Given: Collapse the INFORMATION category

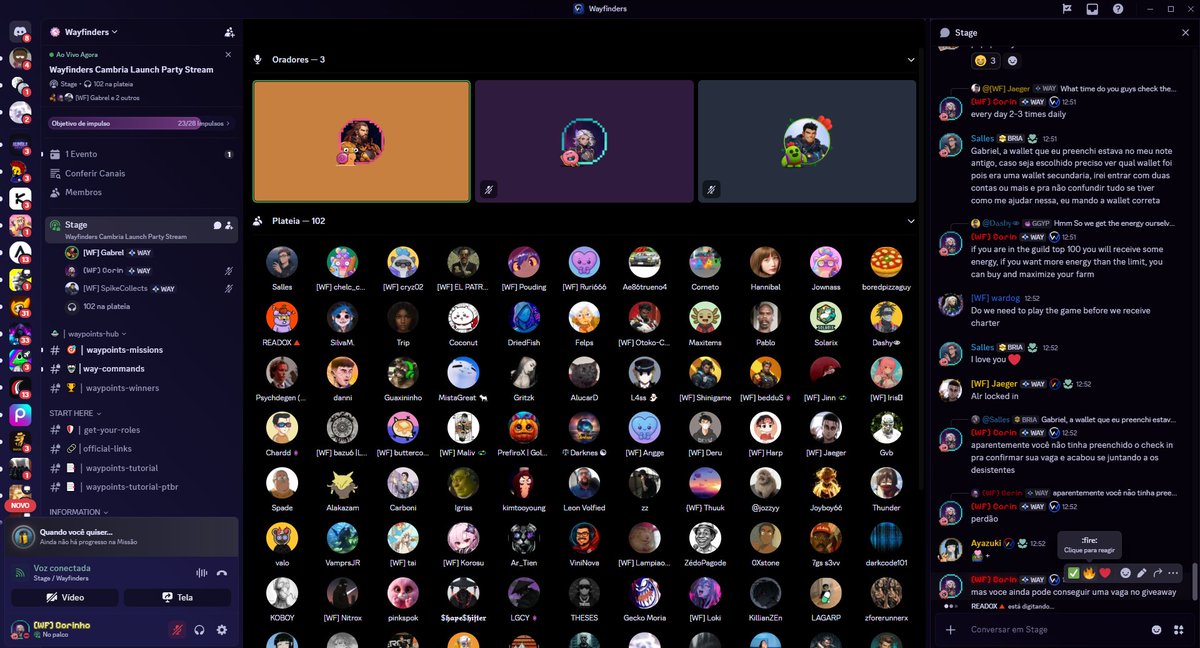Looking at the screenshot, I should [x=78, y=512].
